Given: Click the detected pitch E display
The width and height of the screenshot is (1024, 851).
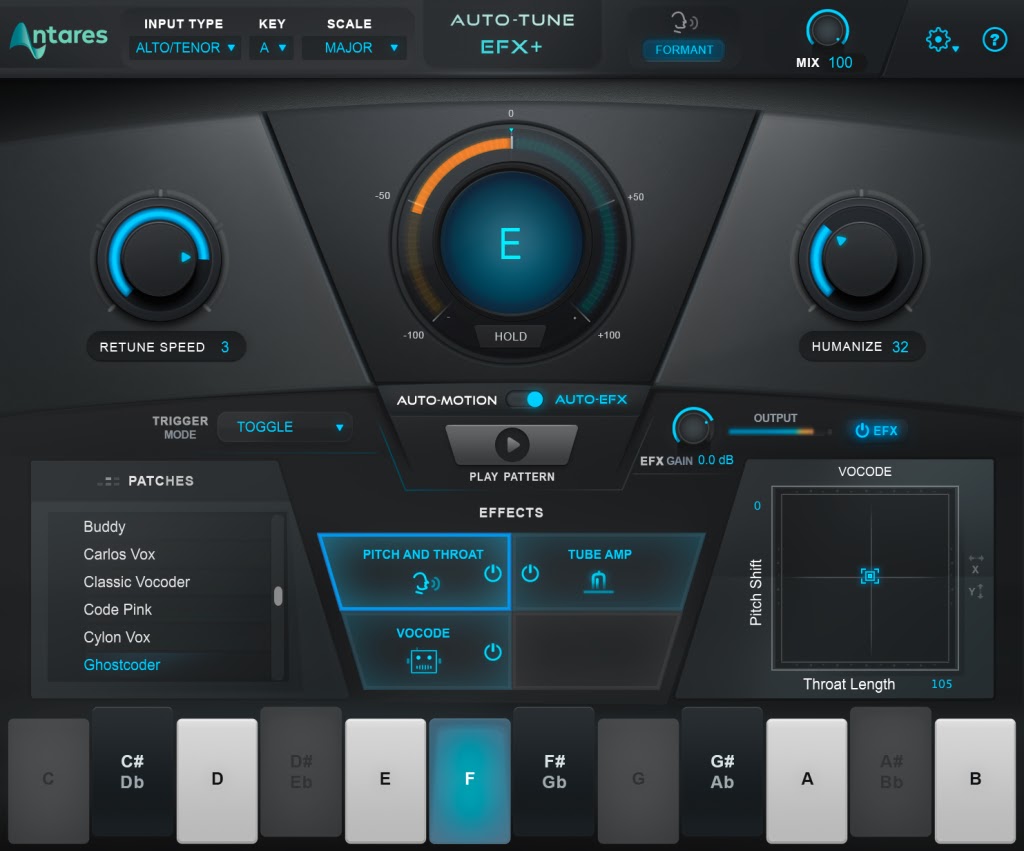Looking at the screenshot, I should 511,244.
